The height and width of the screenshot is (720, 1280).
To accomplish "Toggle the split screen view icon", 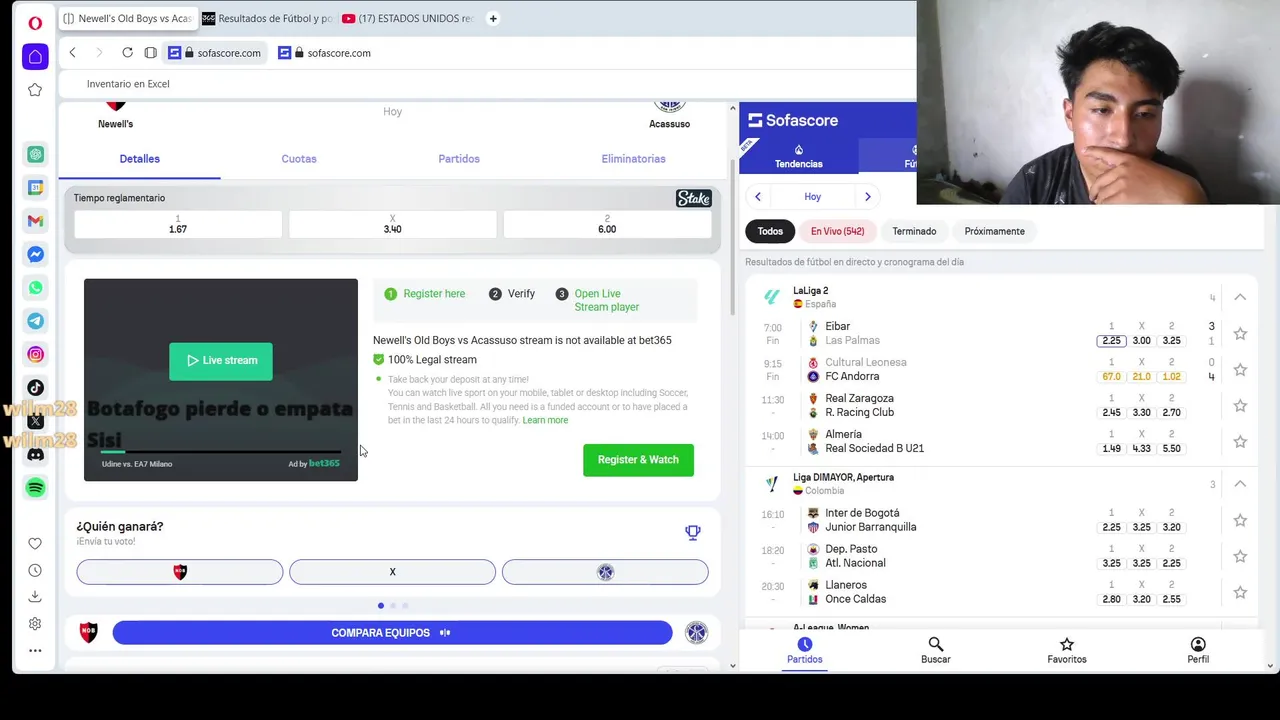I will pyautogui.click(x=150, y=53).
